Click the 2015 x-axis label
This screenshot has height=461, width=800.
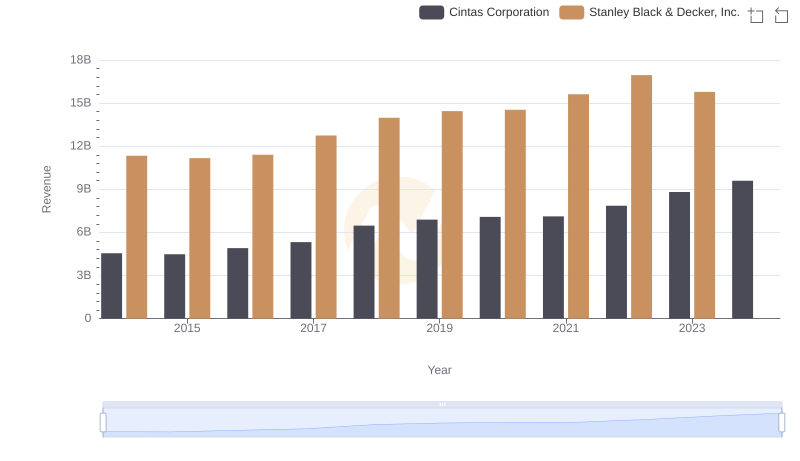(187, 328)
